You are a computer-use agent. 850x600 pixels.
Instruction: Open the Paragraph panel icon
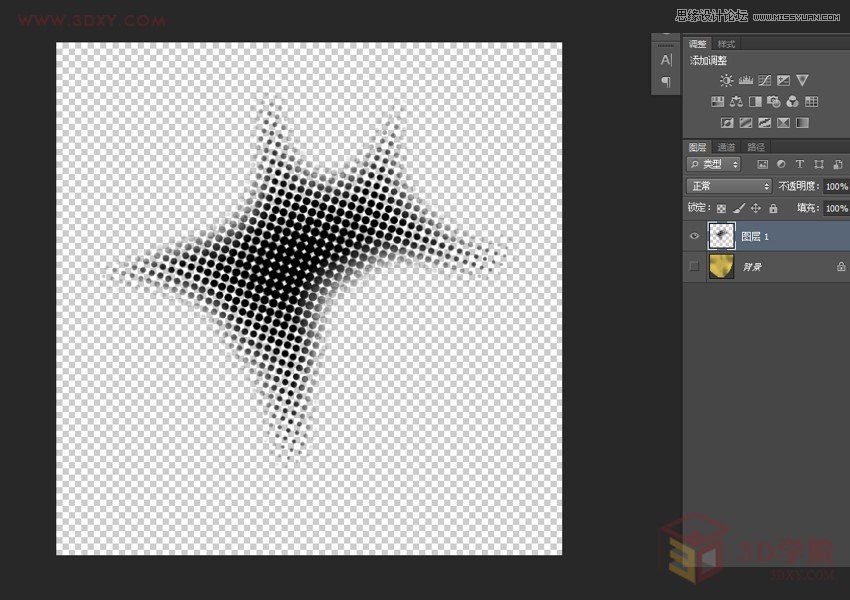[x=666, y=81]
